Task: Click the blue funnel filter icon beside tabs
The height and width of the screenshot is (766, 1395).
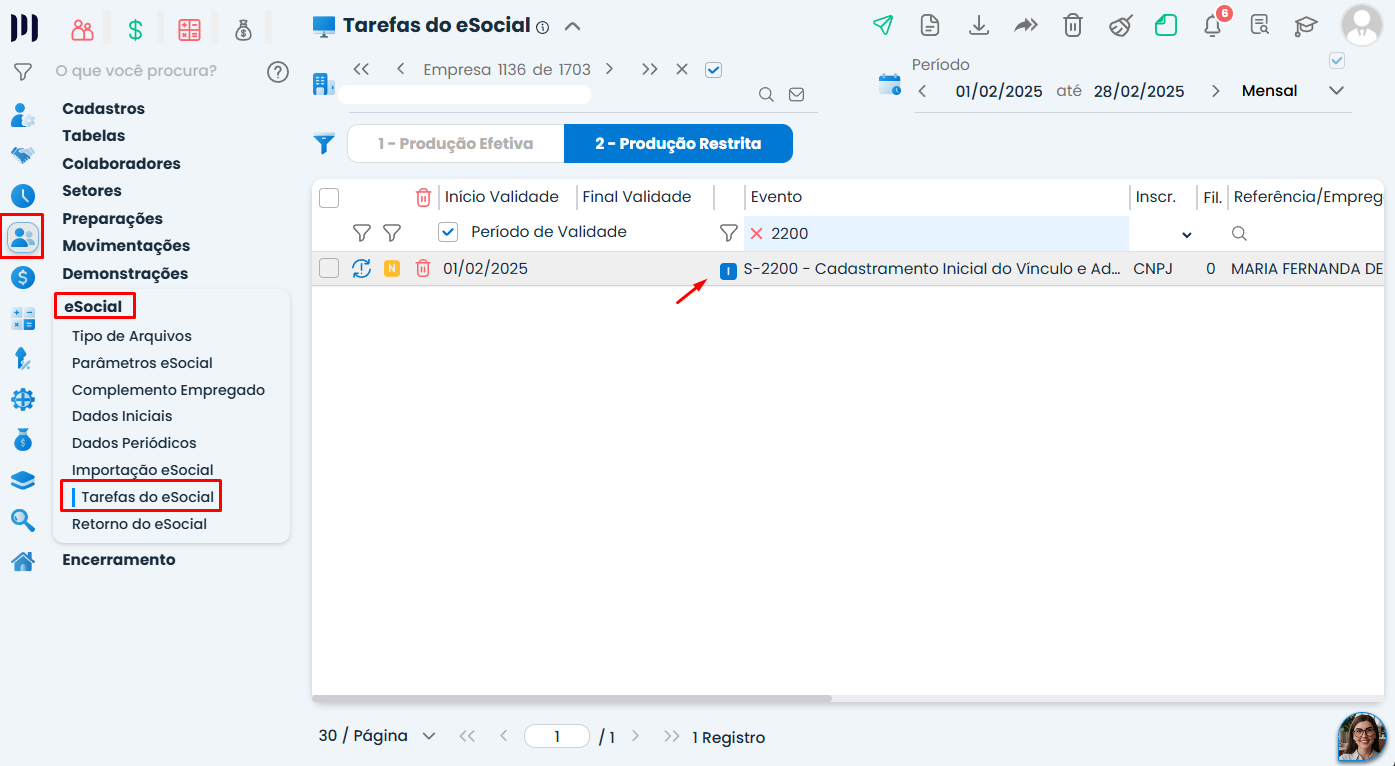Action: (324, 144)
